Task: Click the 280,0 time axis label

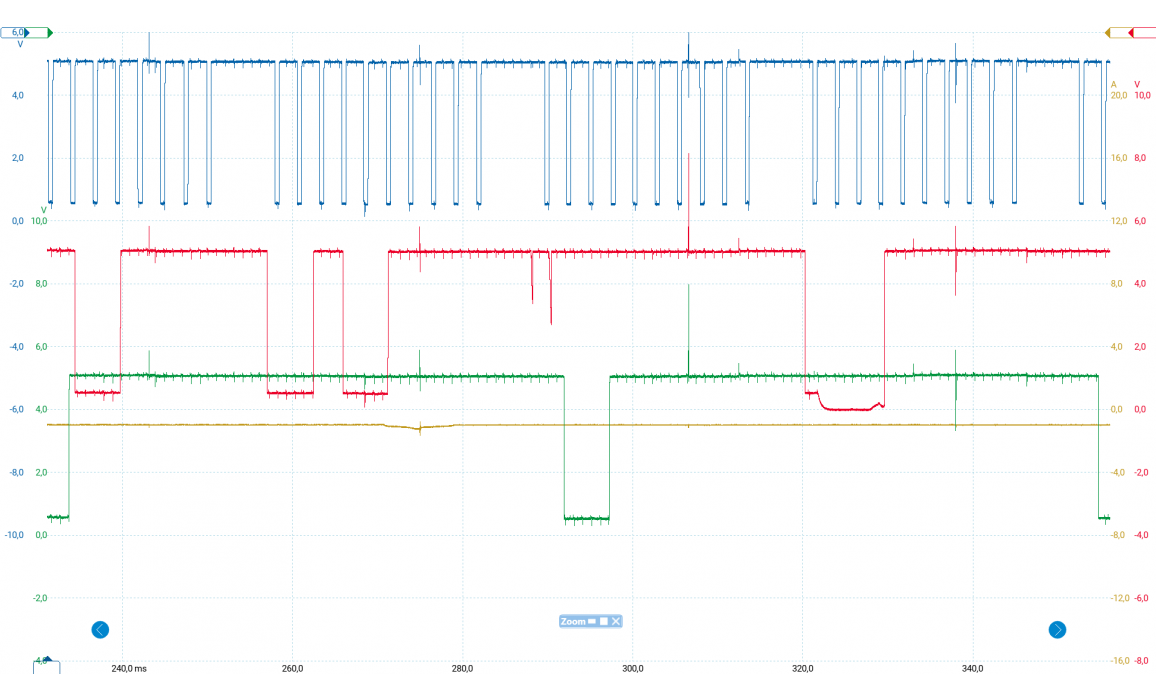Action: point(463,669)
